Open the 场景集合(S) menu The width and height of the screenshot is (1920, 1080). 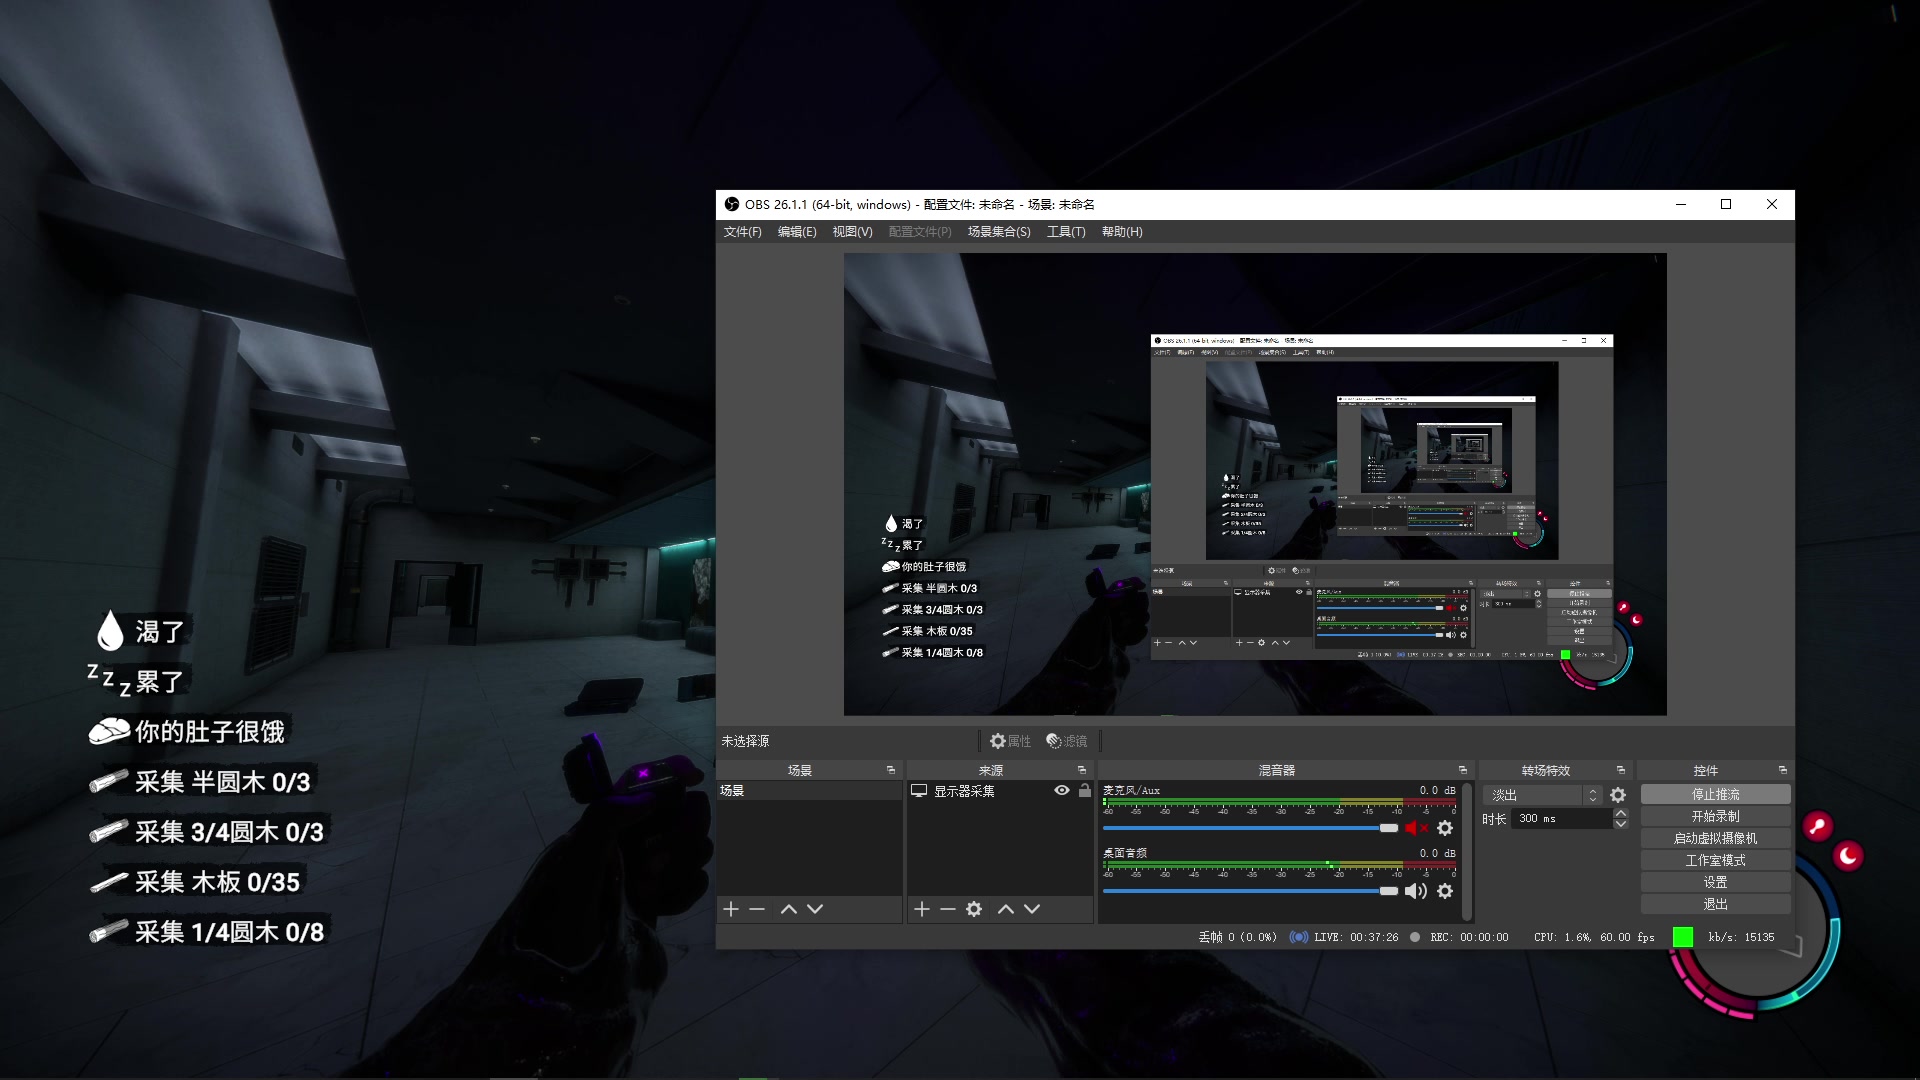999,232
